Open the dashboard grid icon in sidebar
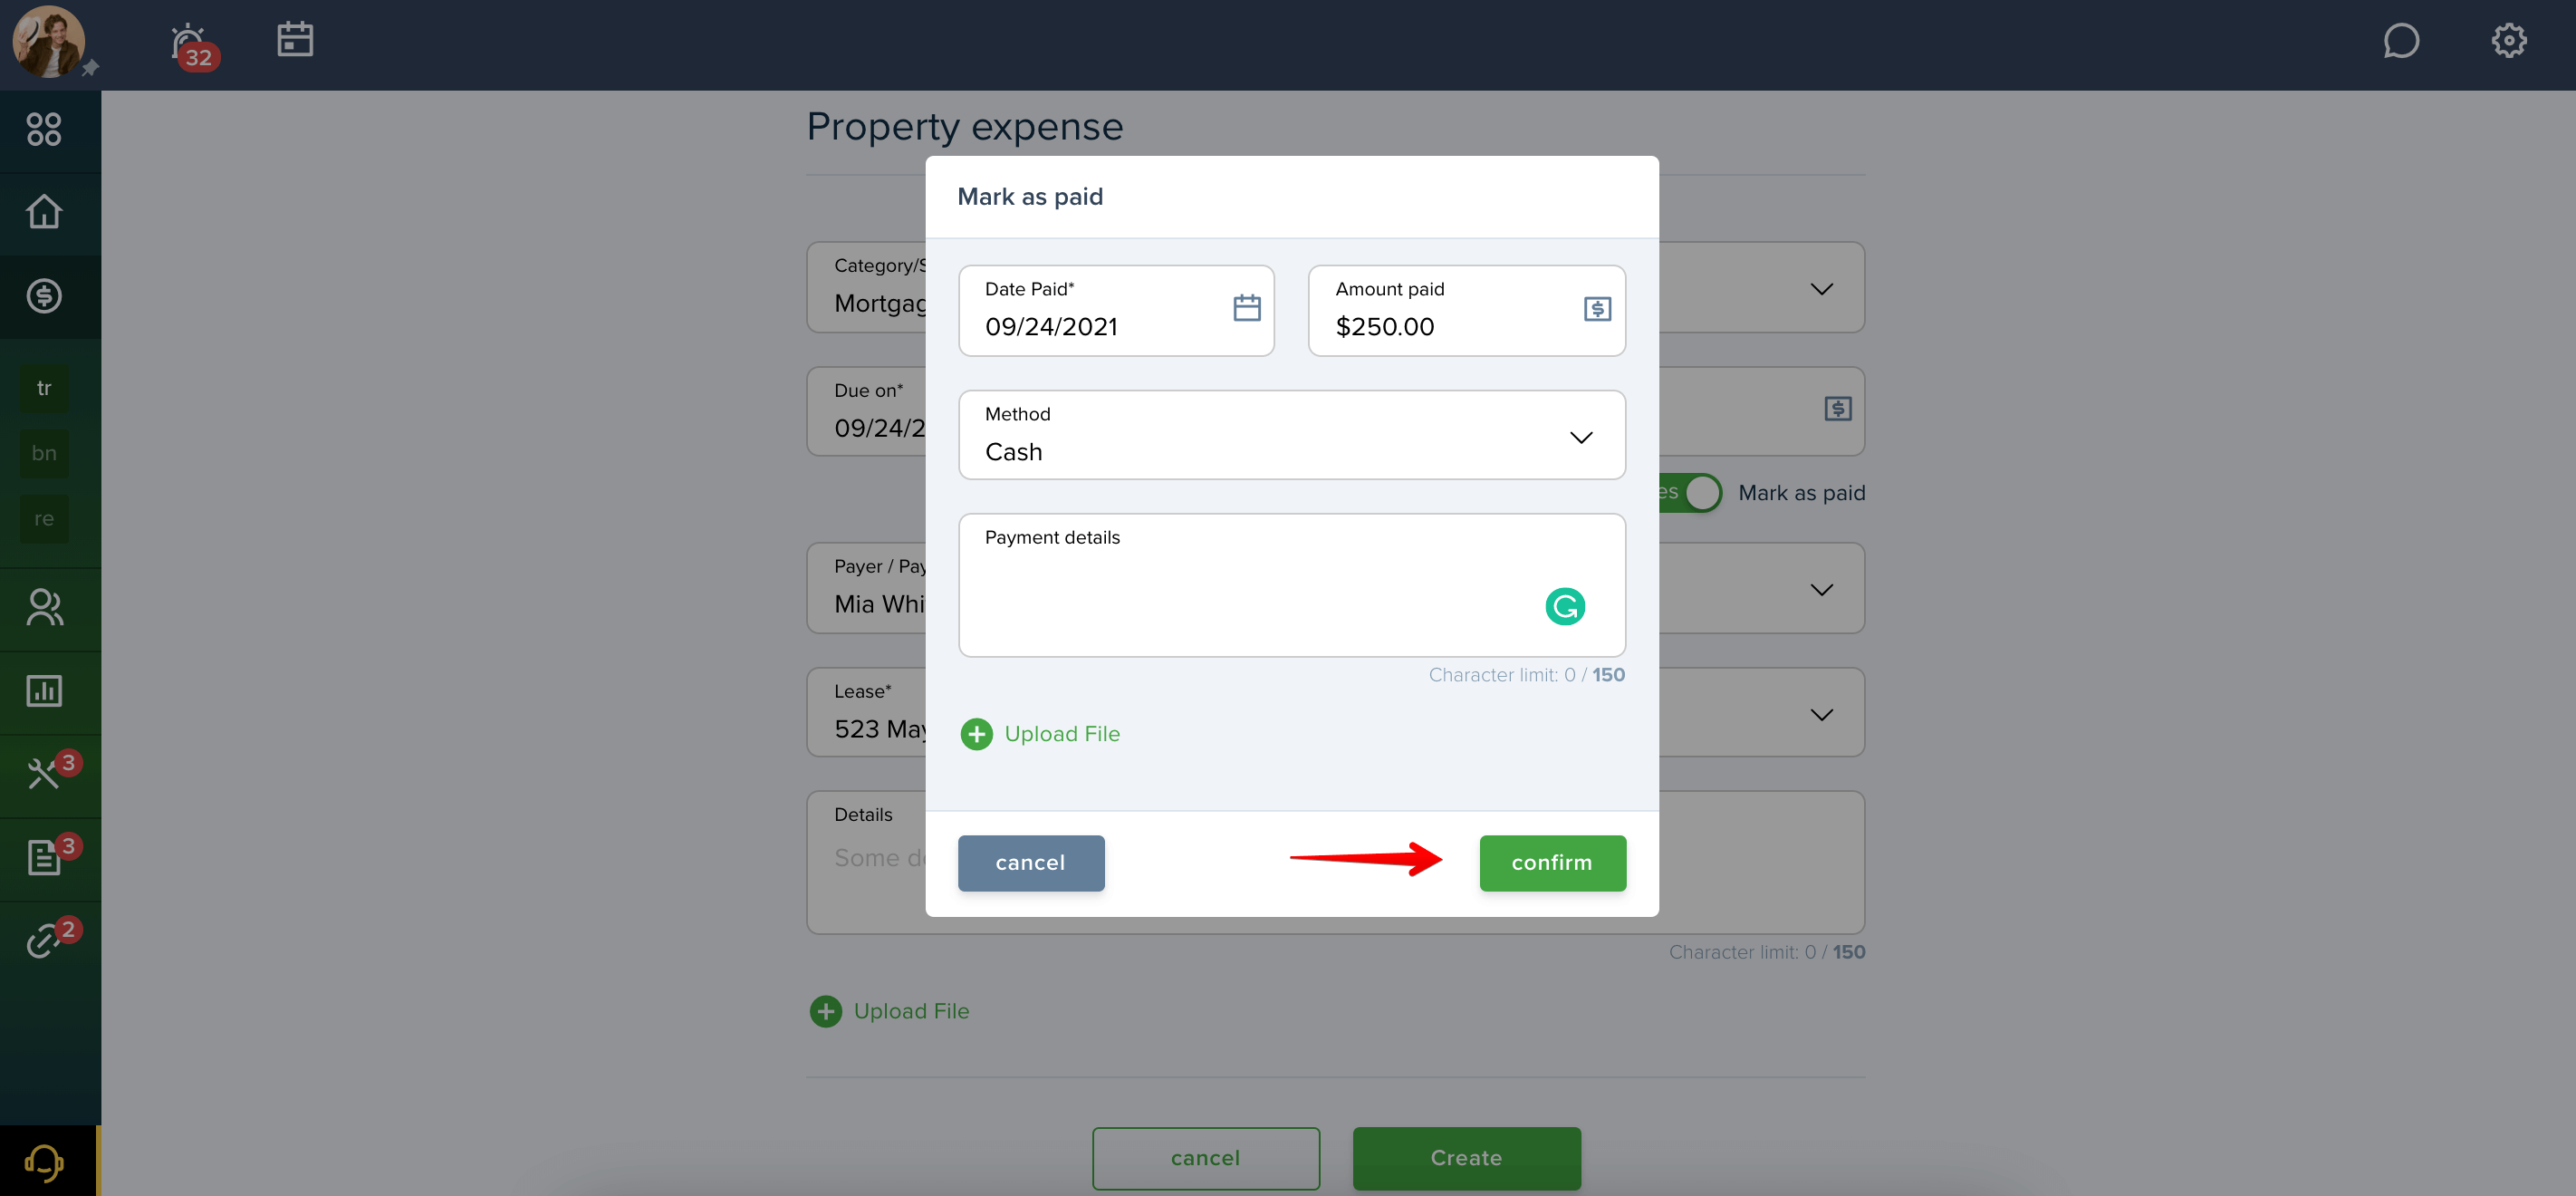2576x1196 pixels. tap(44, 130)
